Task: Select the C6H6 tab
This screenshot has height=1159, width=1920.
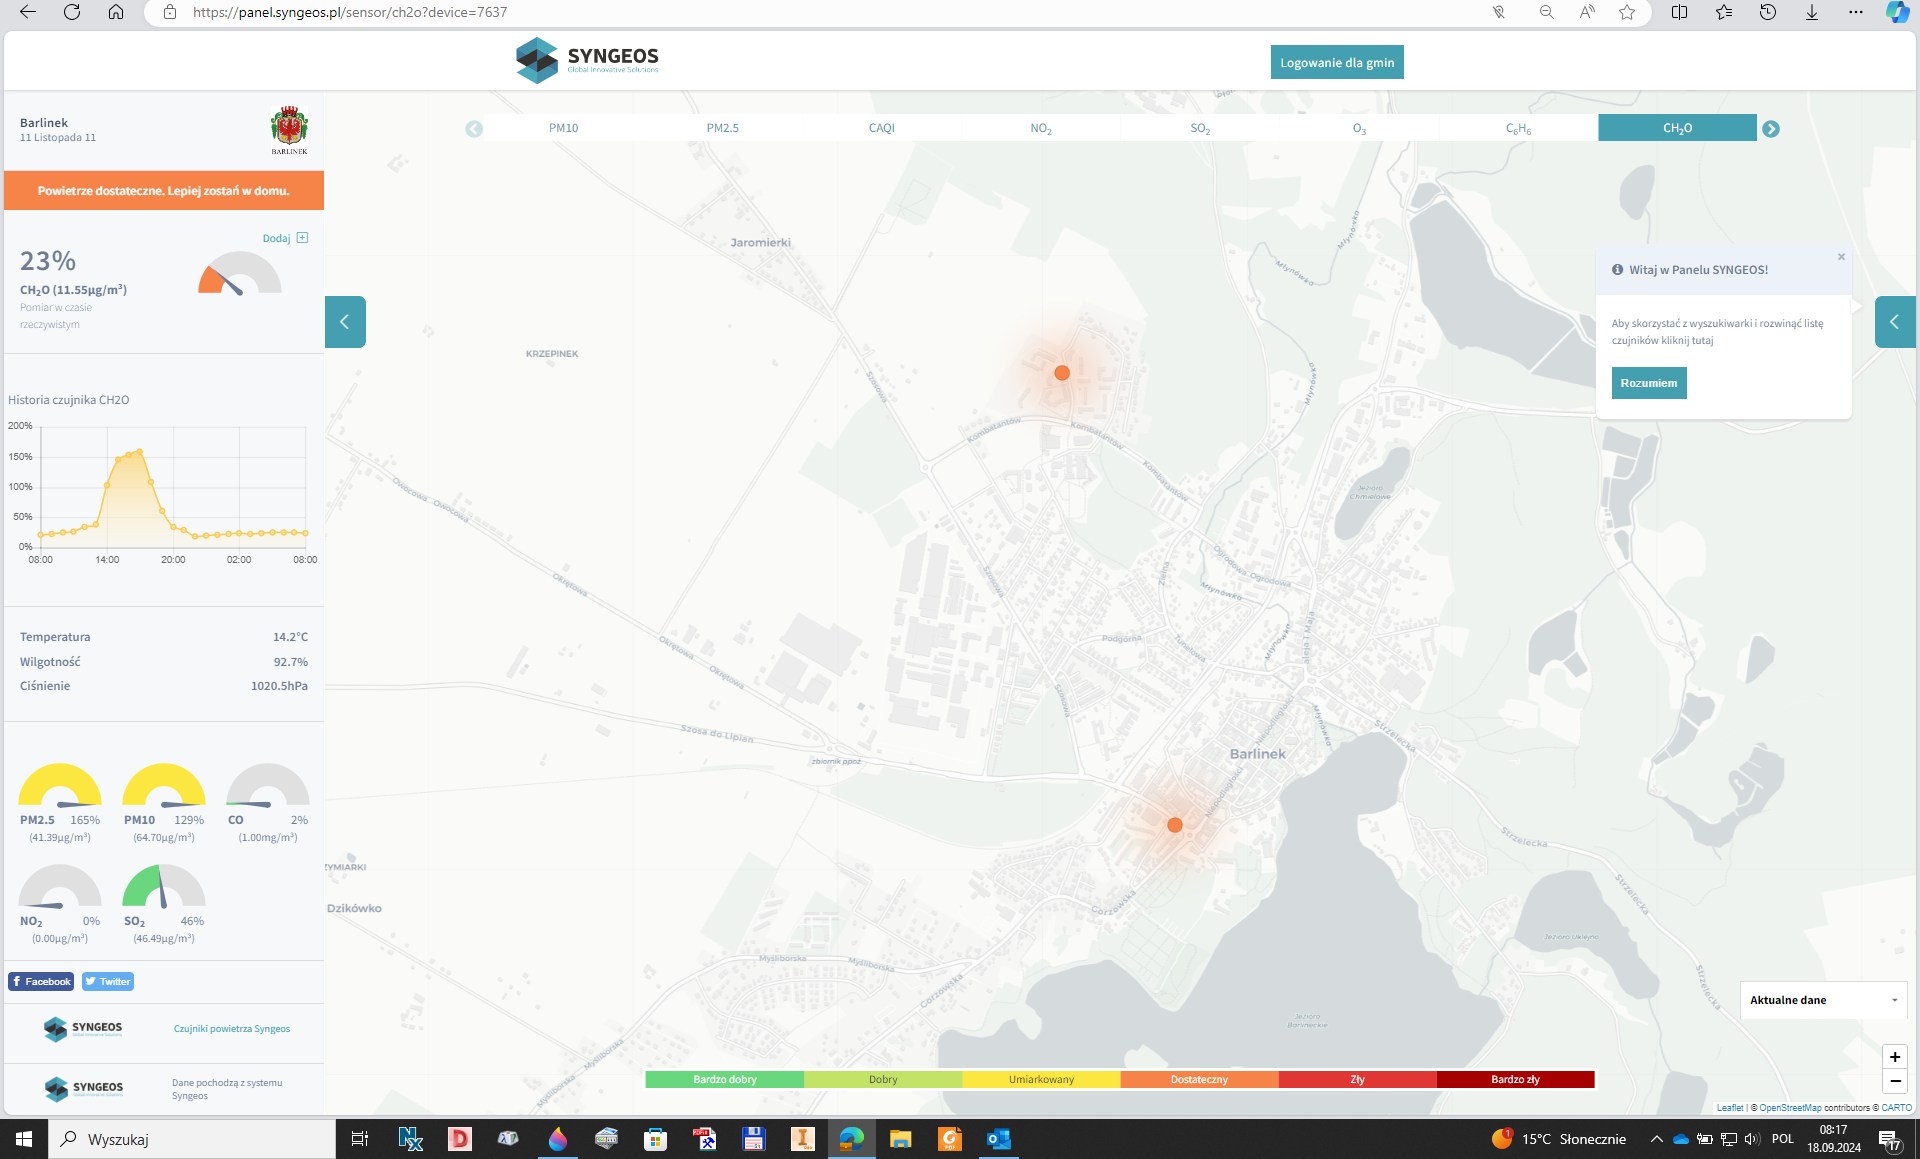Action: [x=1518, y=128]
